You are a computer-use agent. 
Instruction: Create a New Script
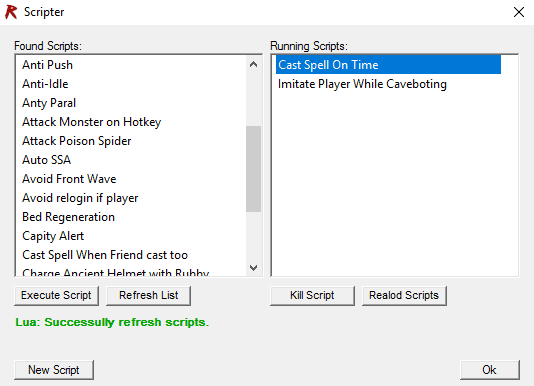tap(54, 370)
